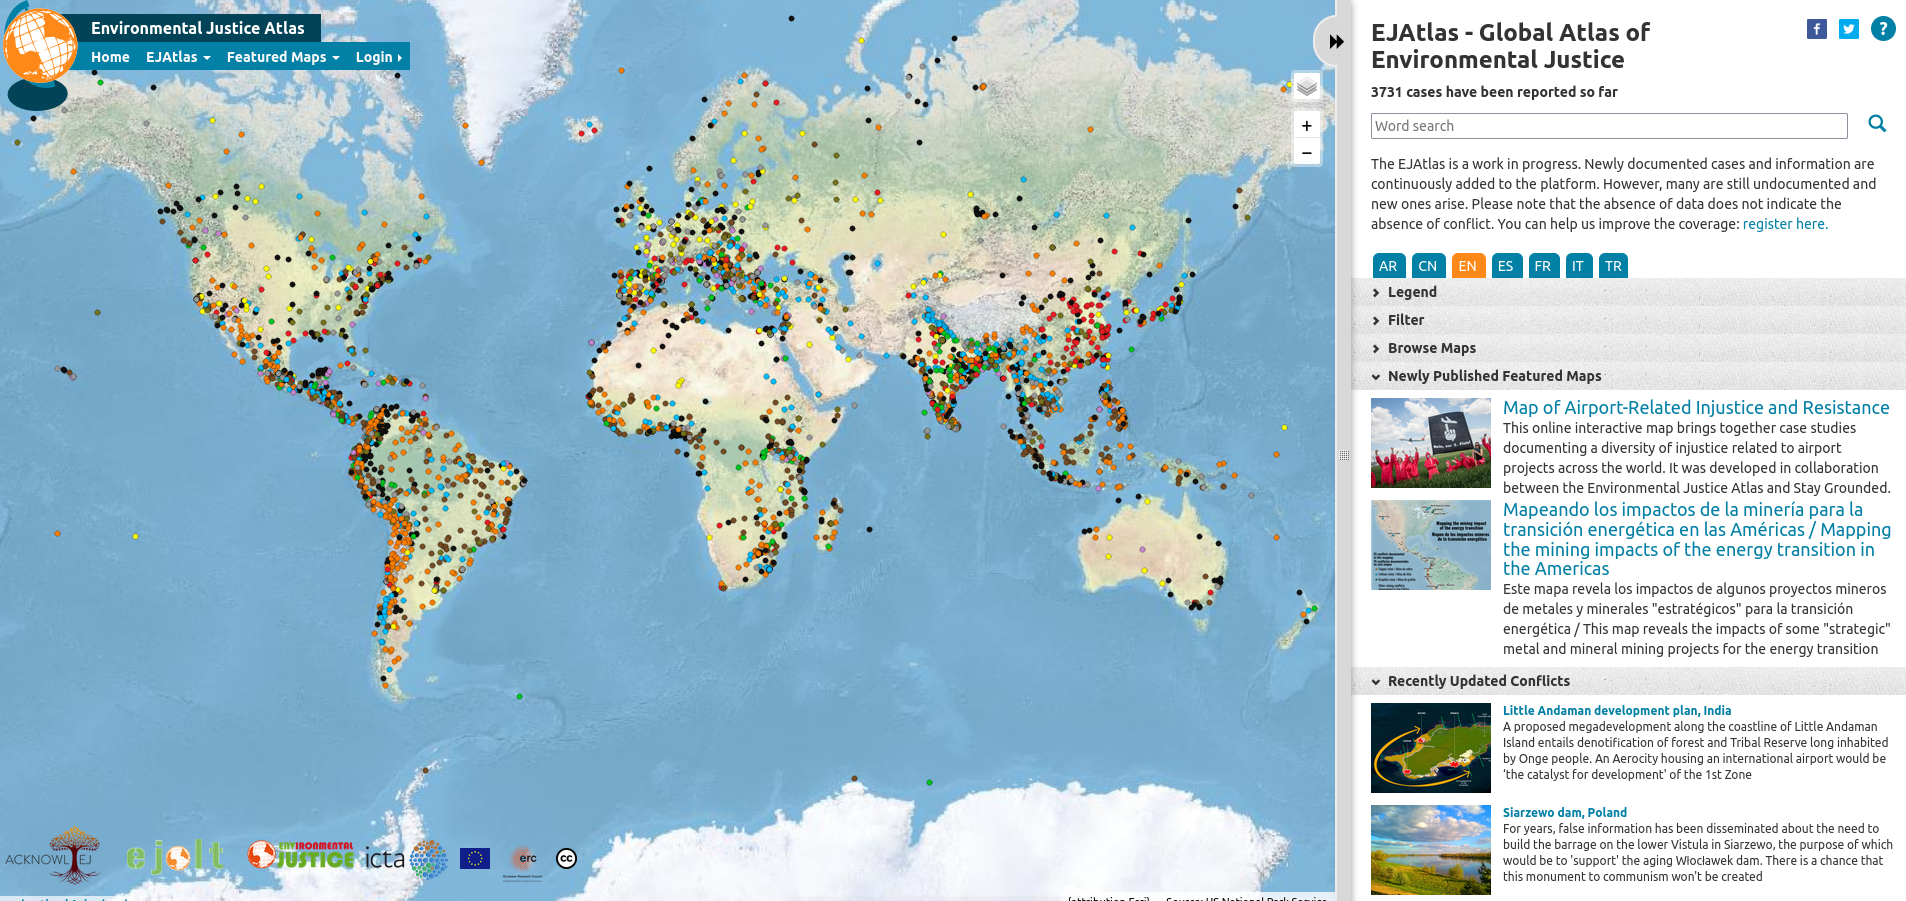The width and height of the screenshot is (1906, 901).
Task: Click the Facebook share icon
Action: pyautogui.click(x=1817, y=29)
